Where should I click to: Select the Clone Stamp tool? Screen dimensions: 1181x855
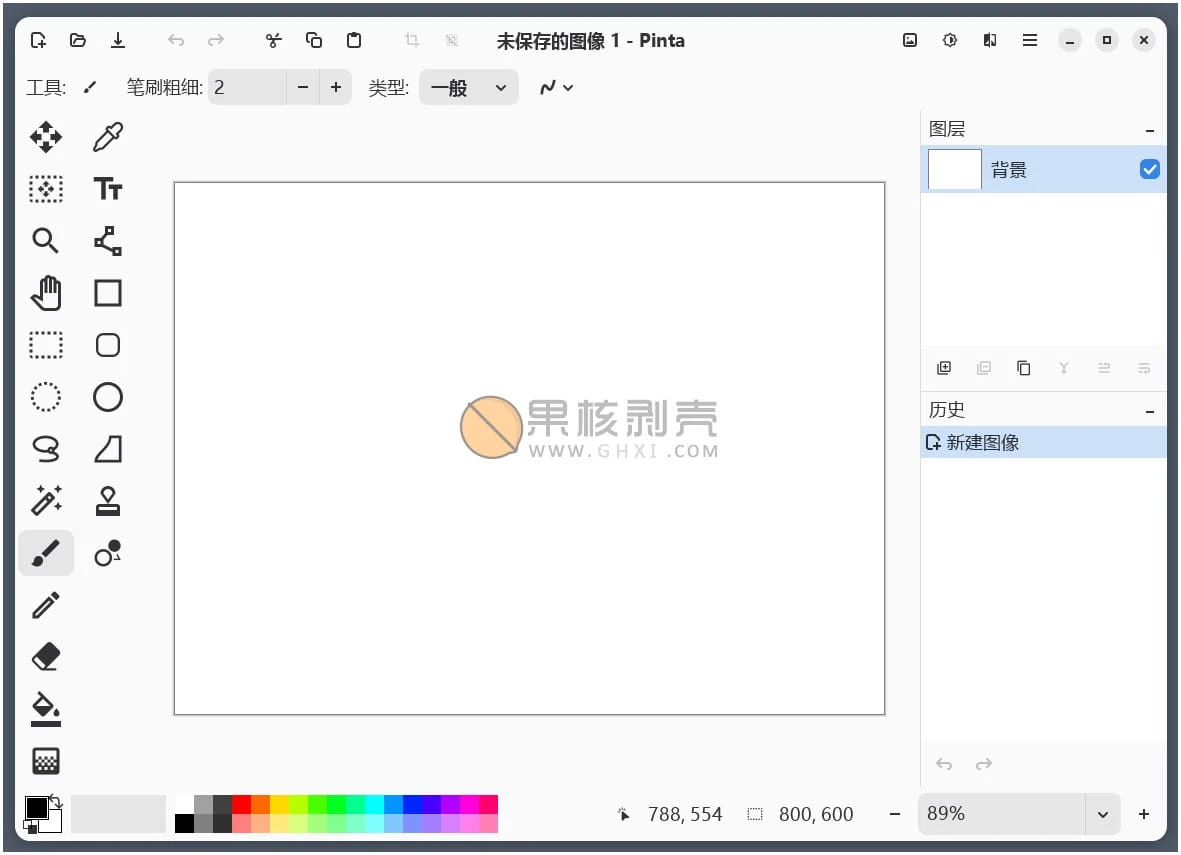coord(107,500)
